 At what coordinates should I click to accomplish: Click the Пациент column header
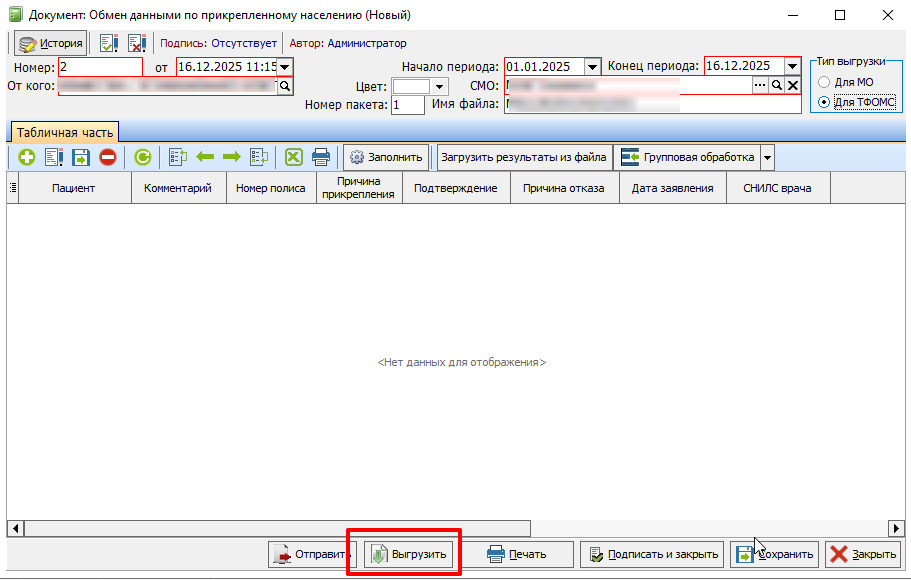(73, 188)
